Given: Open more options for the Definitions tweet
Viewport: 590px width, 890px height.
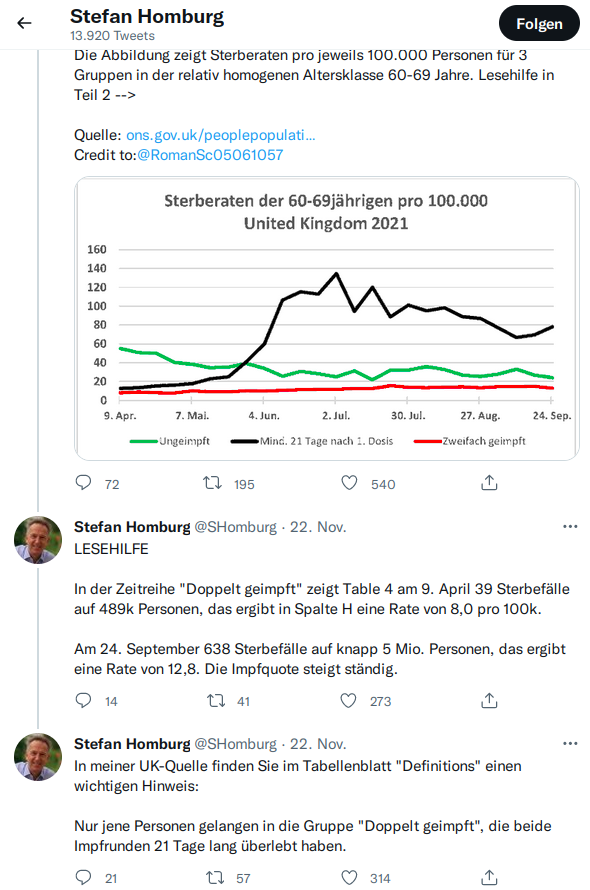Looking at the screenshot, I should pos(570,744).
